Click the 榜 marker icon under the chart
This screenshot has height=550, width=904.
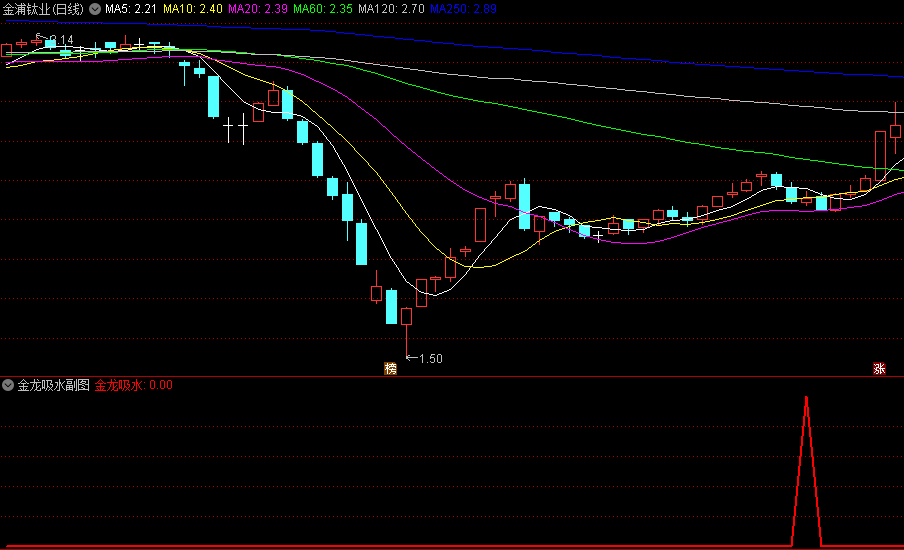pyautogui.click(x=390, y=368)
